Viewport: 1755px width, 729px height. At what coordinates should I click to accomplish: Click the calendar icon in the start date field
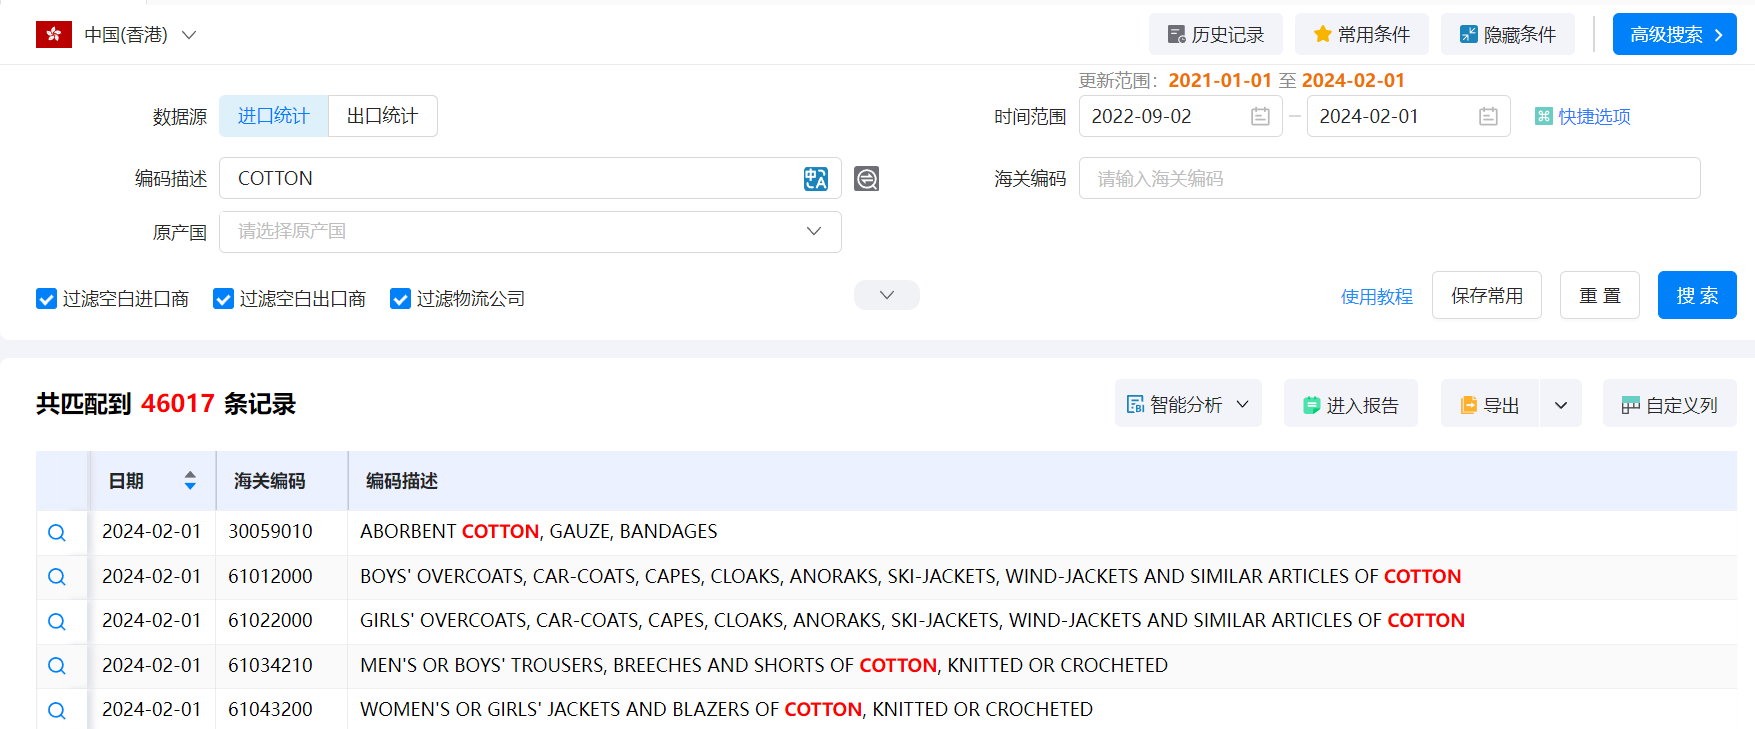(1260, 117)
